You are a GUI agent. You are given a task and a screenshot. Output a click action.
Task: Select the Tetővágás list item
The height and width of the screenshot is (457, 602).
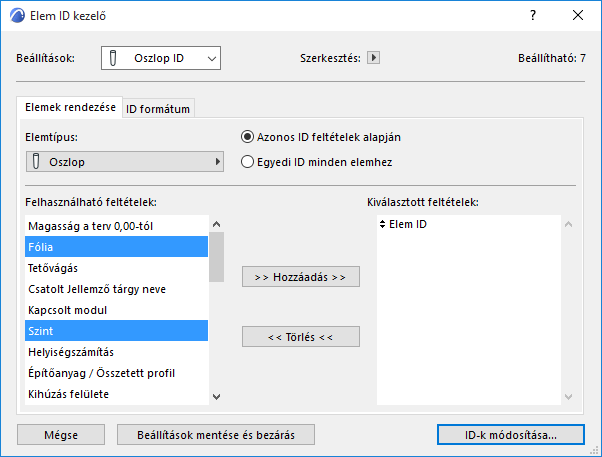coord(116,267)
